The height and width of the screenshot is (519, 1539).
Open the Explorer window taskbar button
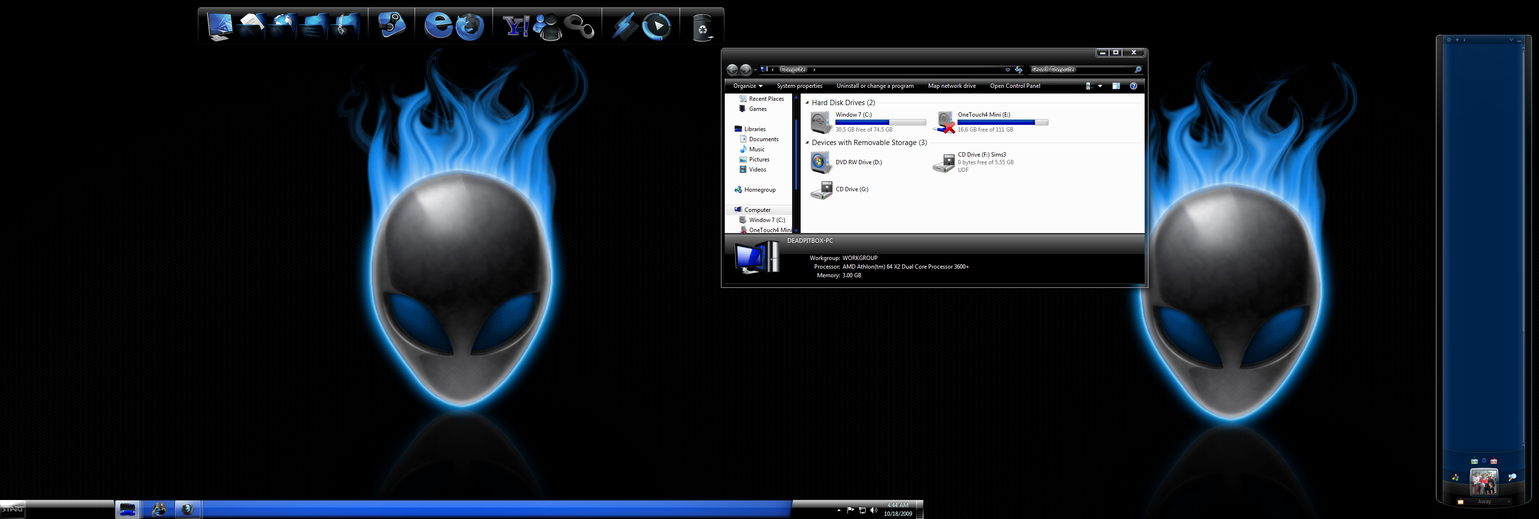[128, 509]
